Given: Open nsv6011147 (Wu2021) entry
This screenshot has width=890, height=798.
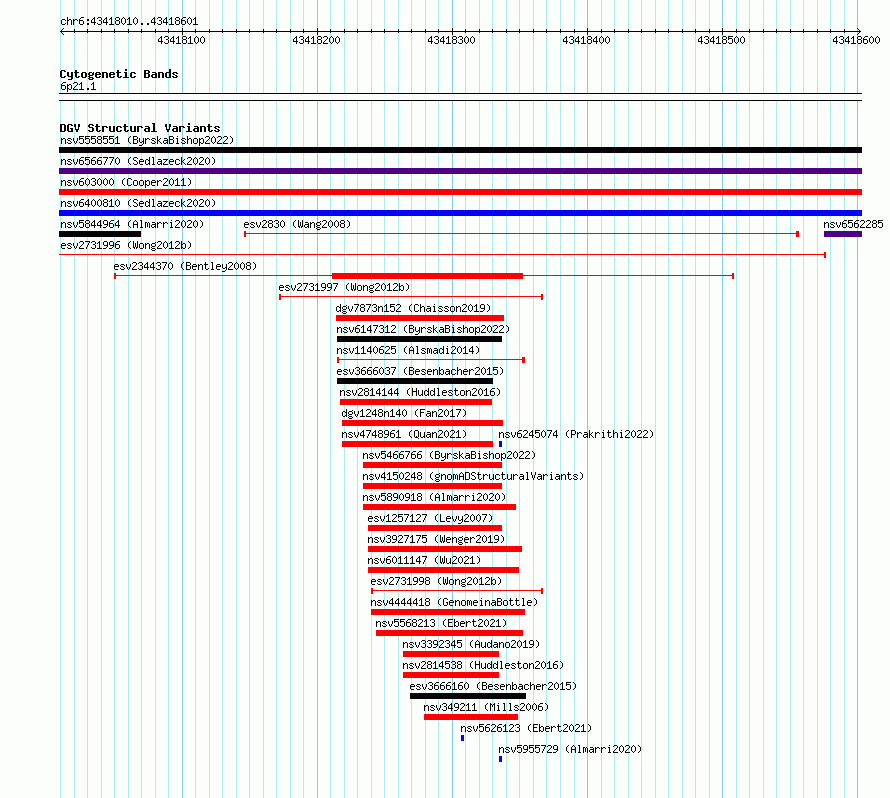Looking at the screenshot, I should (x=424, y=560).
